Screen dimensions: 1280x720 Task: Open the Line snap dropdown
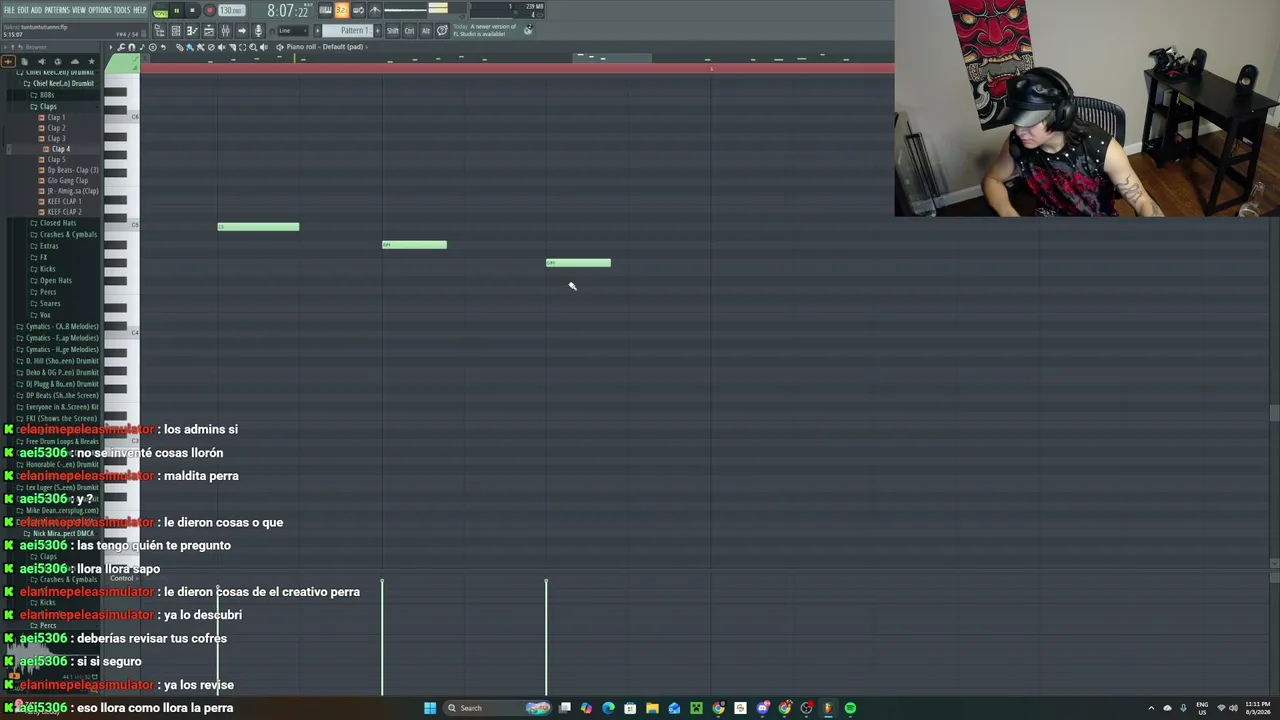[291, 31]
